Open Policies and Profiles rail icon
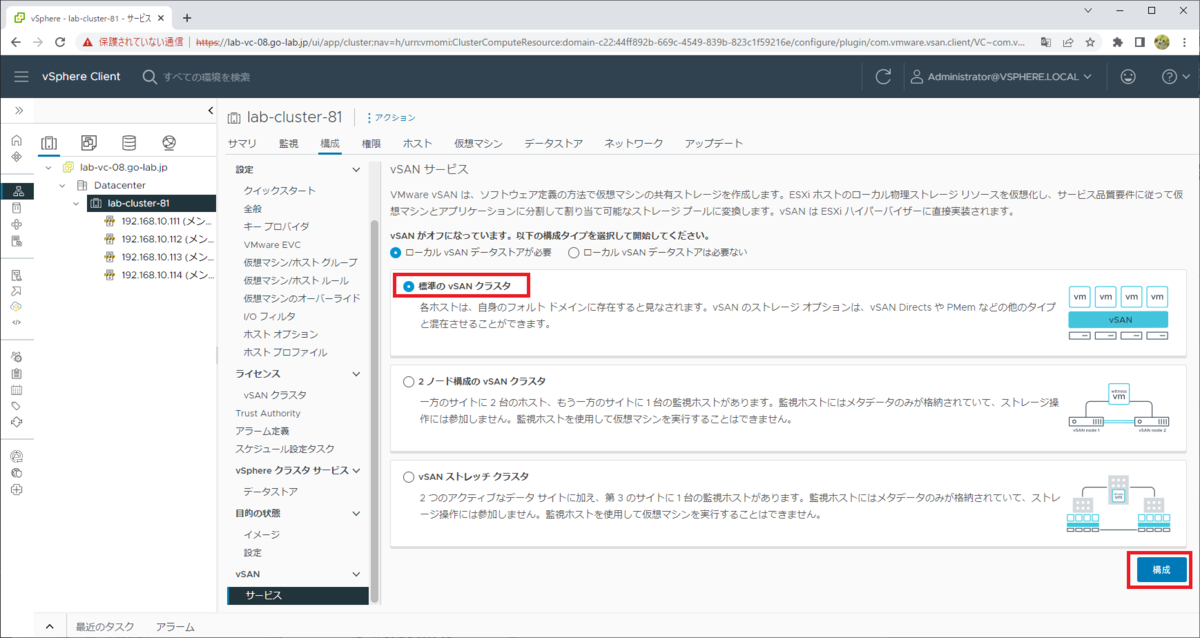 point(16,274)
